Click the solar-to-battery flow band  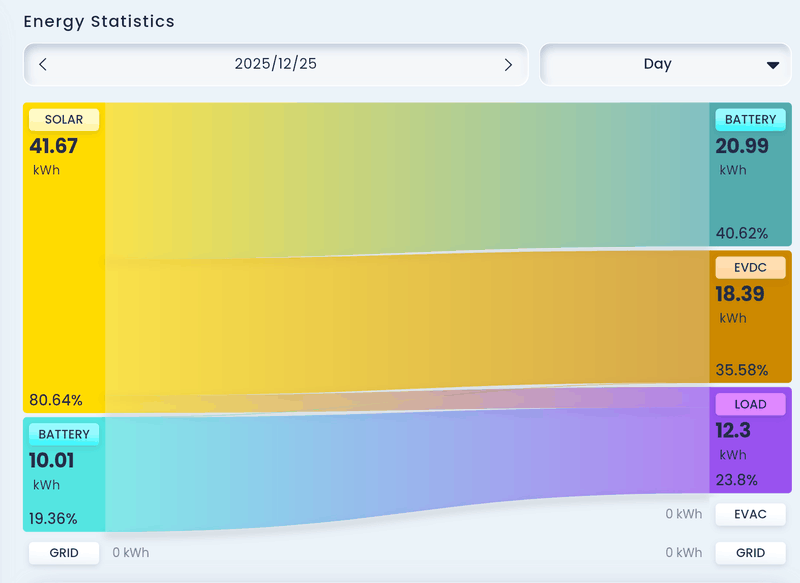400,175
